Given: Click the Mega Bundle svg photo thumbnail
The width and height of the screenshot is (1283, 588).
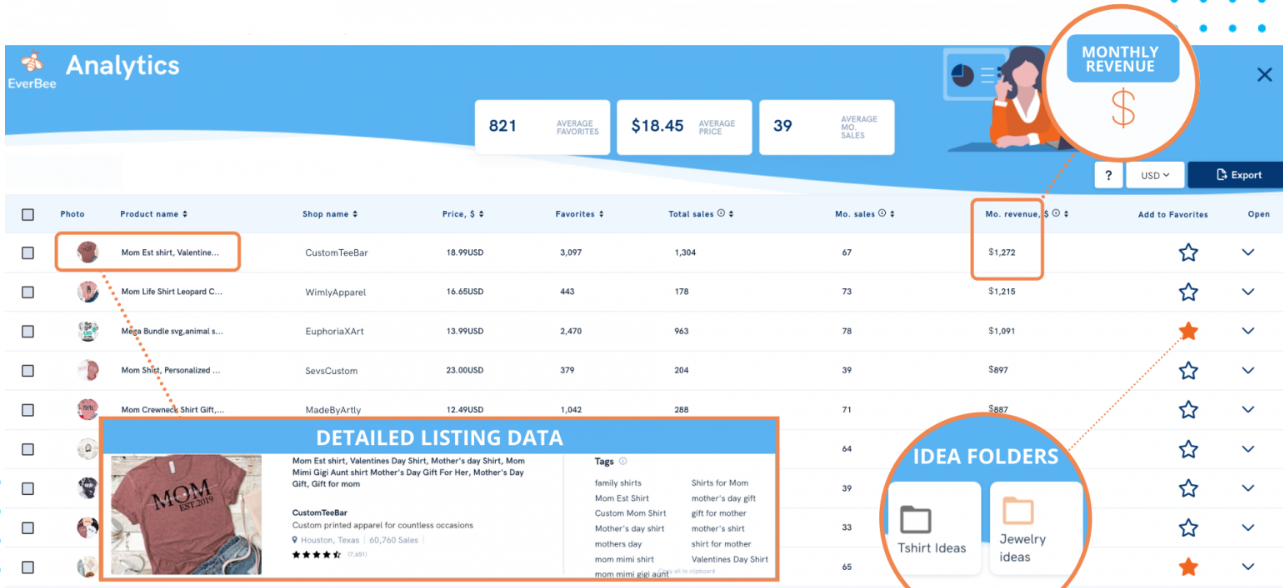Looking at the screenshot, I should pos(88,331).
